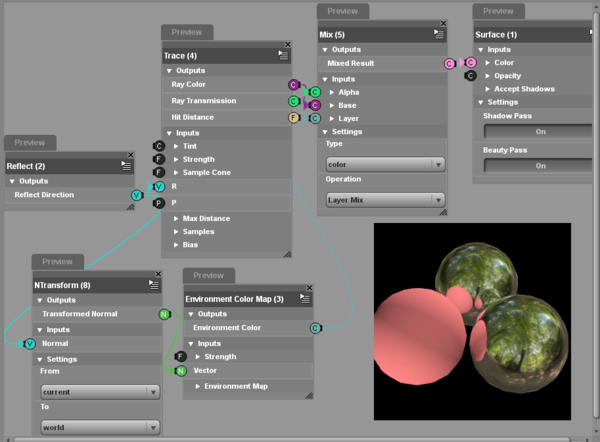Open the Mix node options menu icon
This screenshot has height=442, width=600.
pos(439,34)
